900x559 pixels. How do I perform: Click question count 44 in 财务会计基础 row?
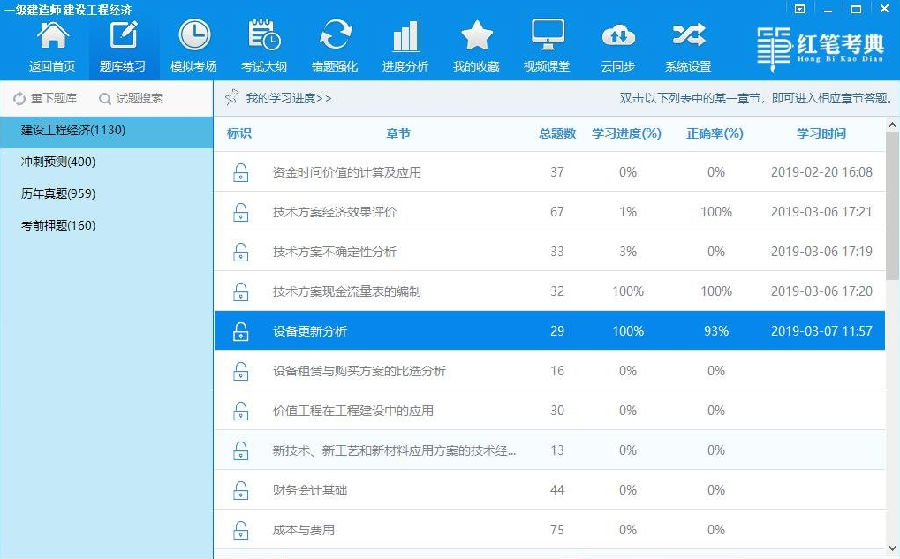pos(557,490)
